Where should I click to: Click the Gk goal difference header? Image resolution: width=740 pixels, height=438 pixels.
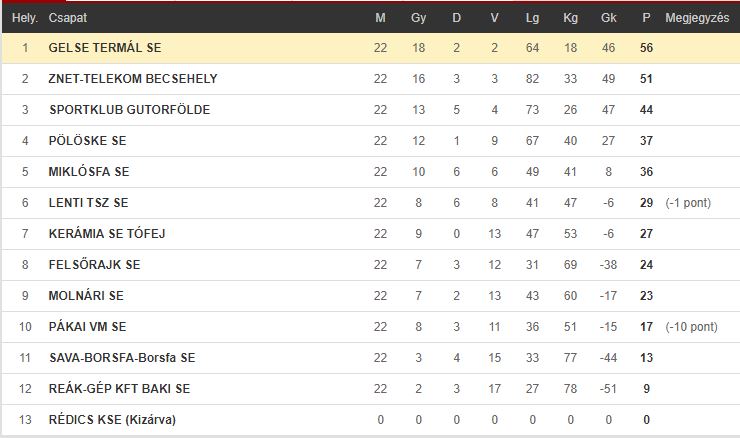pos(608,18)
